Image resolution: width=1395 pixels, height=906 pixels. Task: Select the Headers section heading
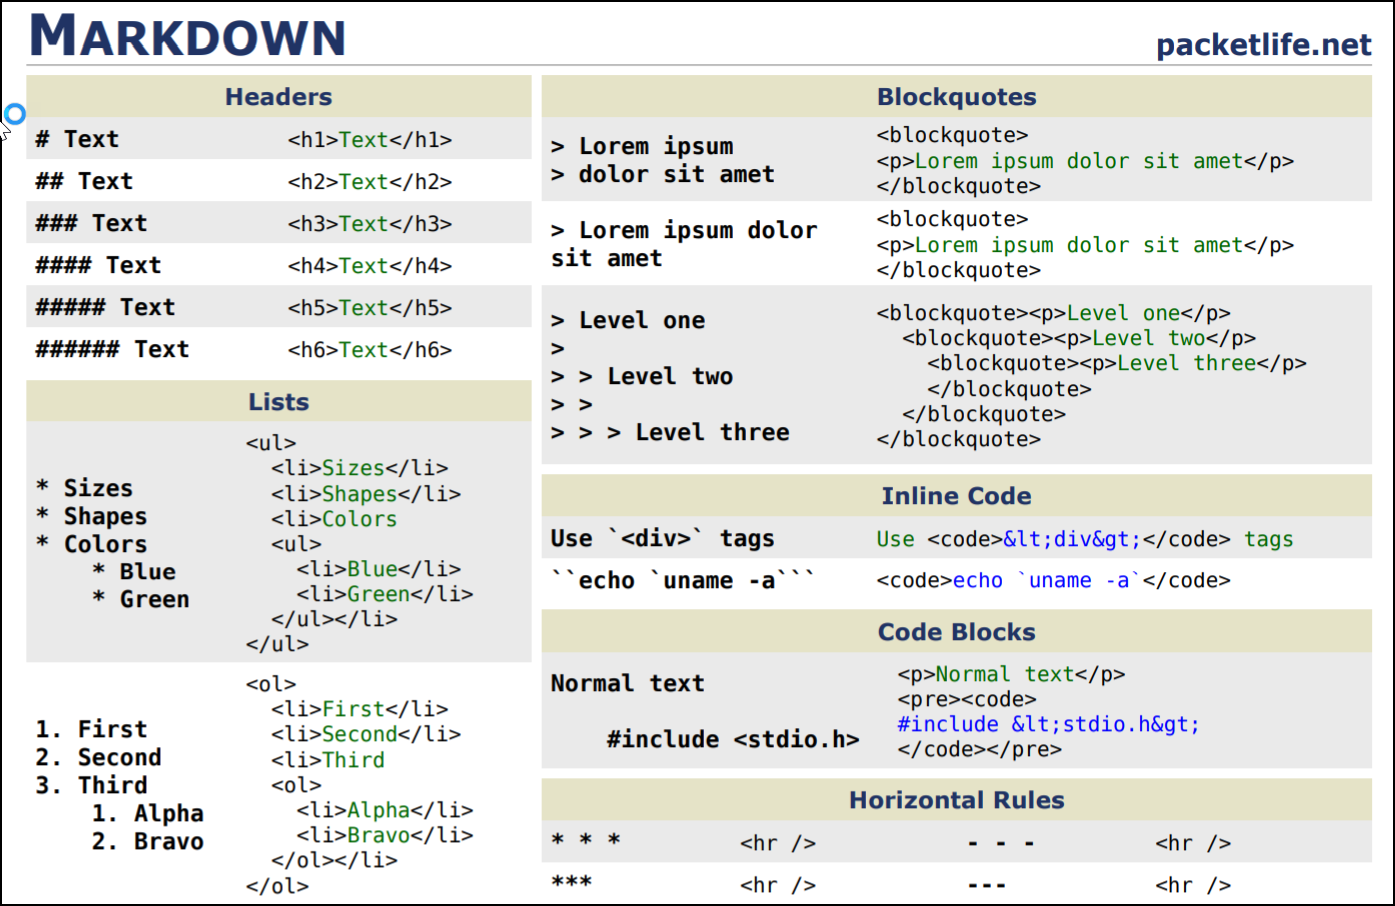point(278,97)
